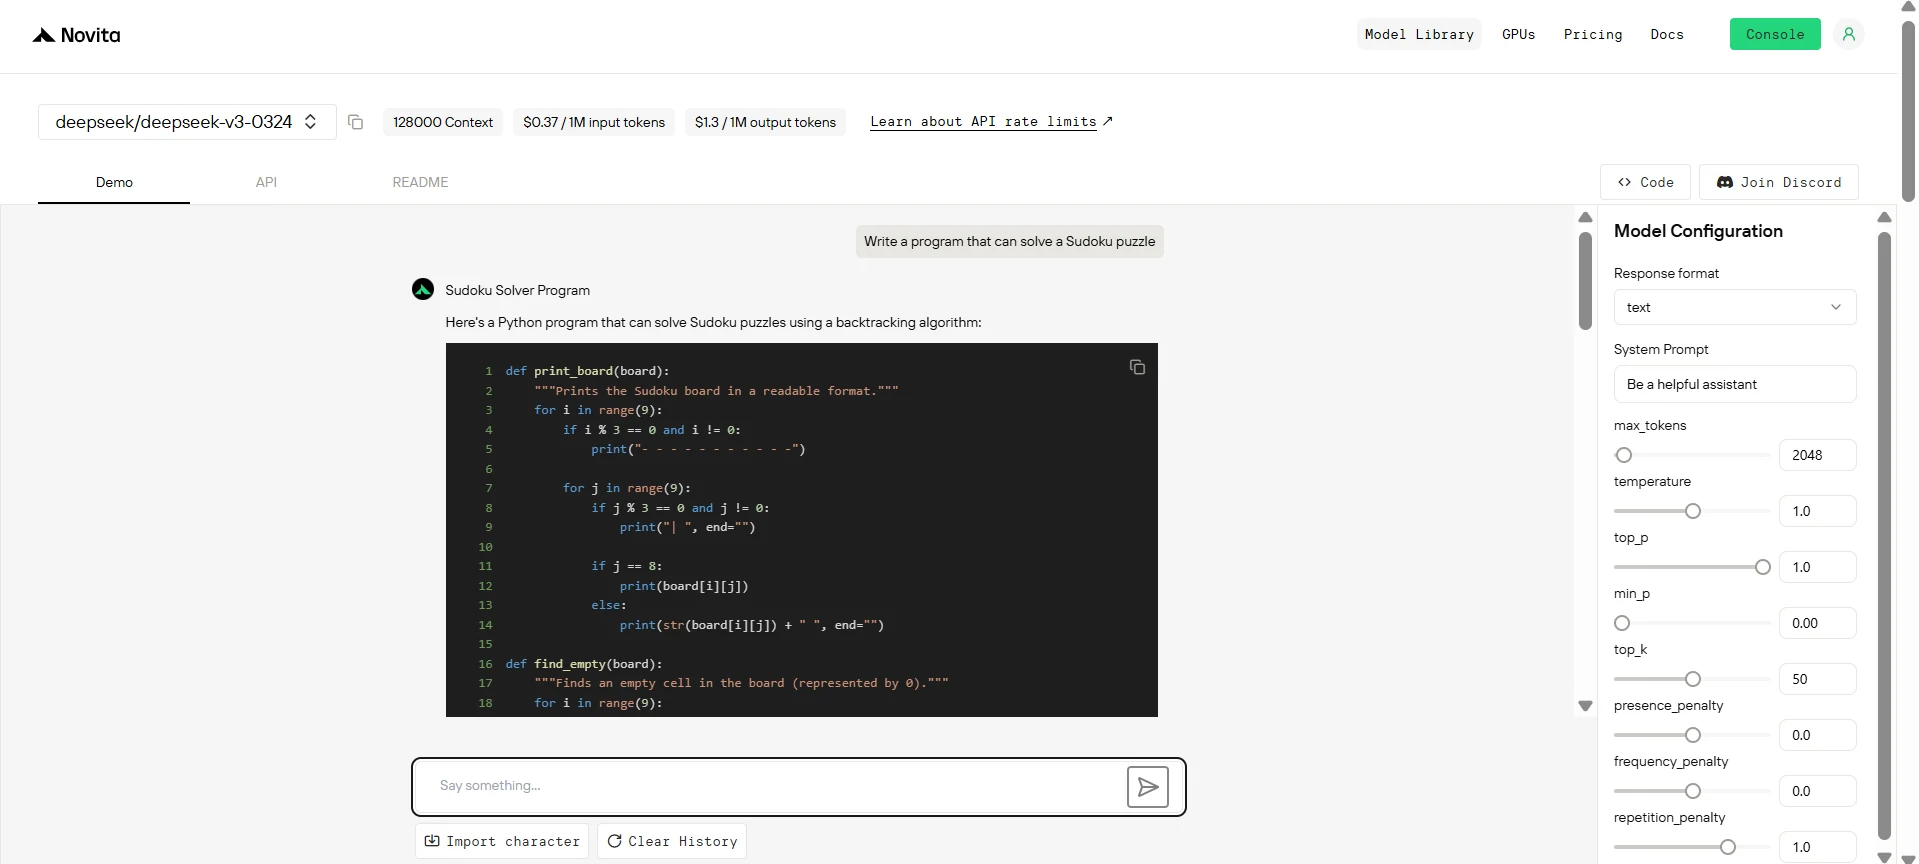Click the temperature value field

tap(1818, 511)
